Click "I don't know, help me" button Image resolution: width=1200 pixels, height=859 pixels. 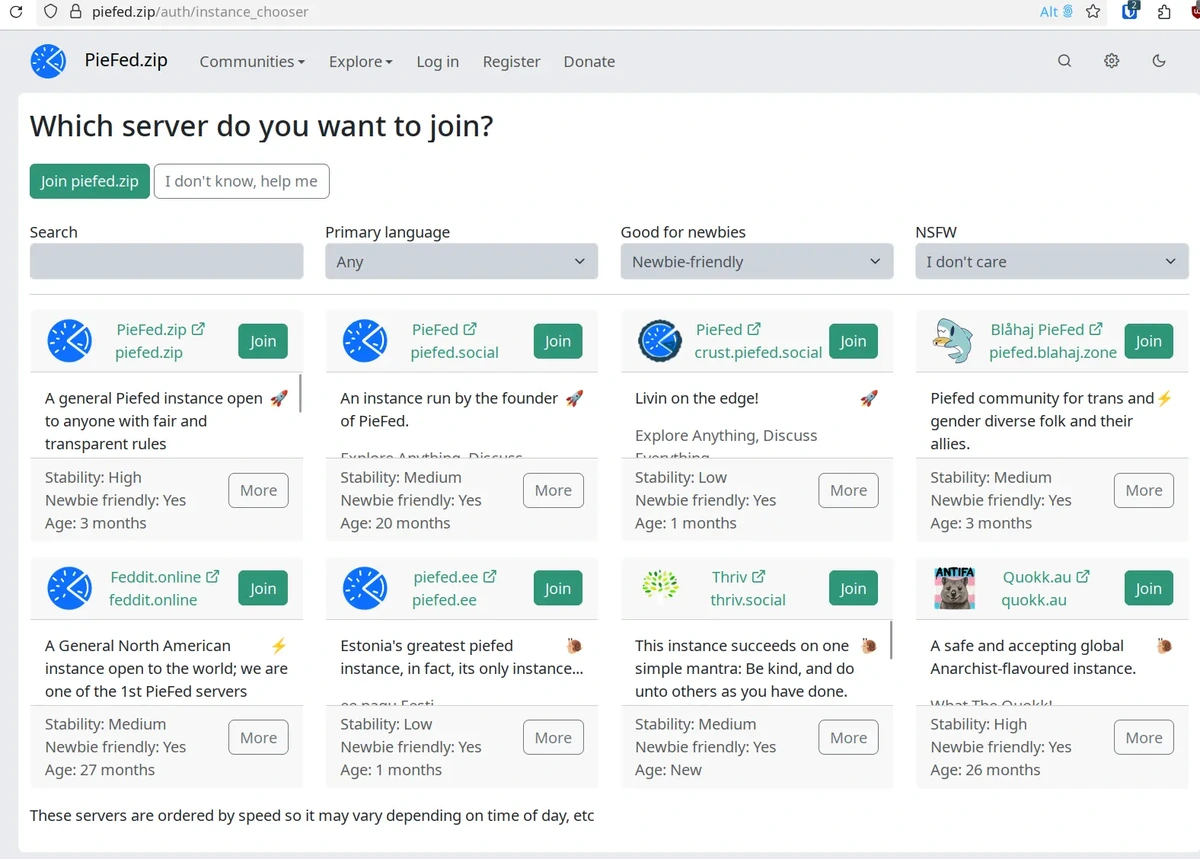point(241,181)
